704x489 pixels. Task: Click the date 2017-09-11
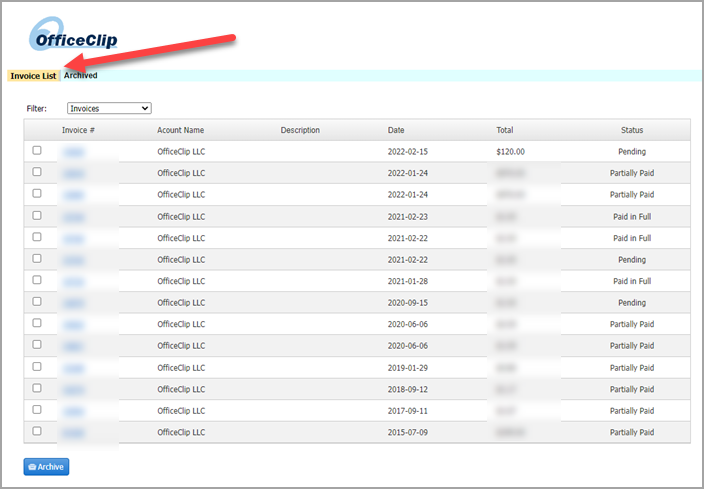[x=408, y=411]
